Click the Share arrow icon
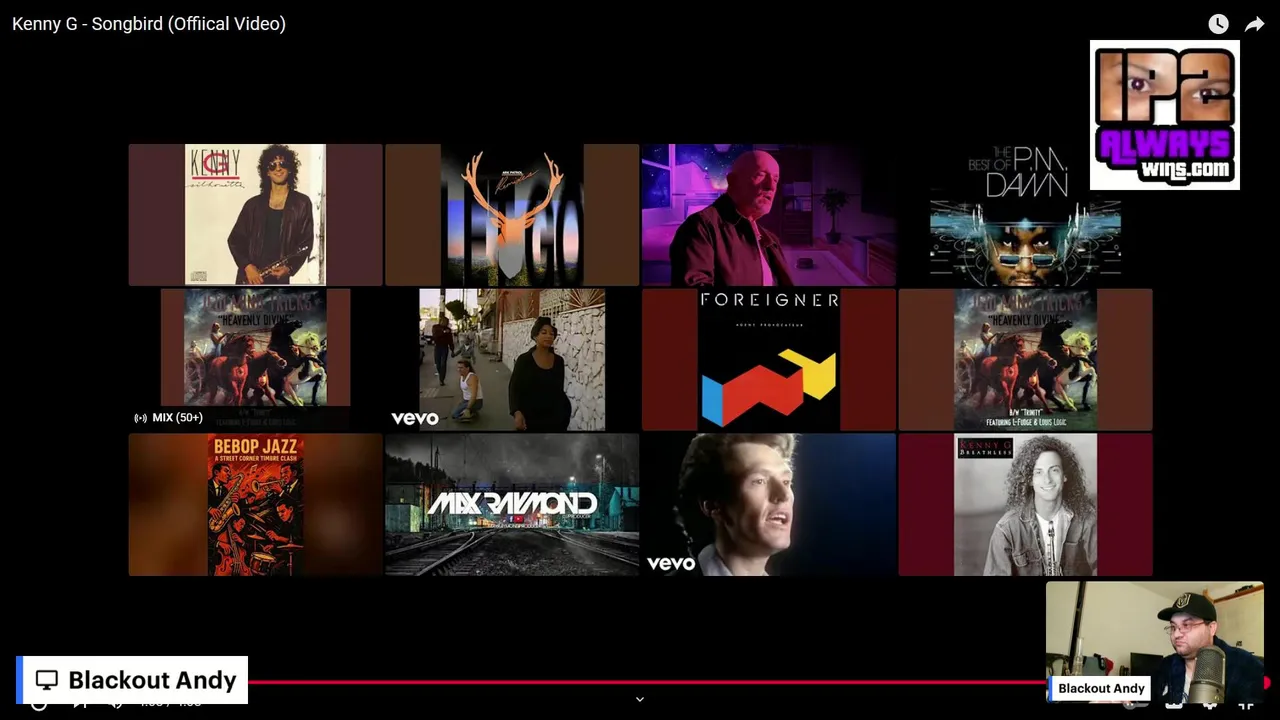This screenshot has width=1280, height=720. [1254, 24]
